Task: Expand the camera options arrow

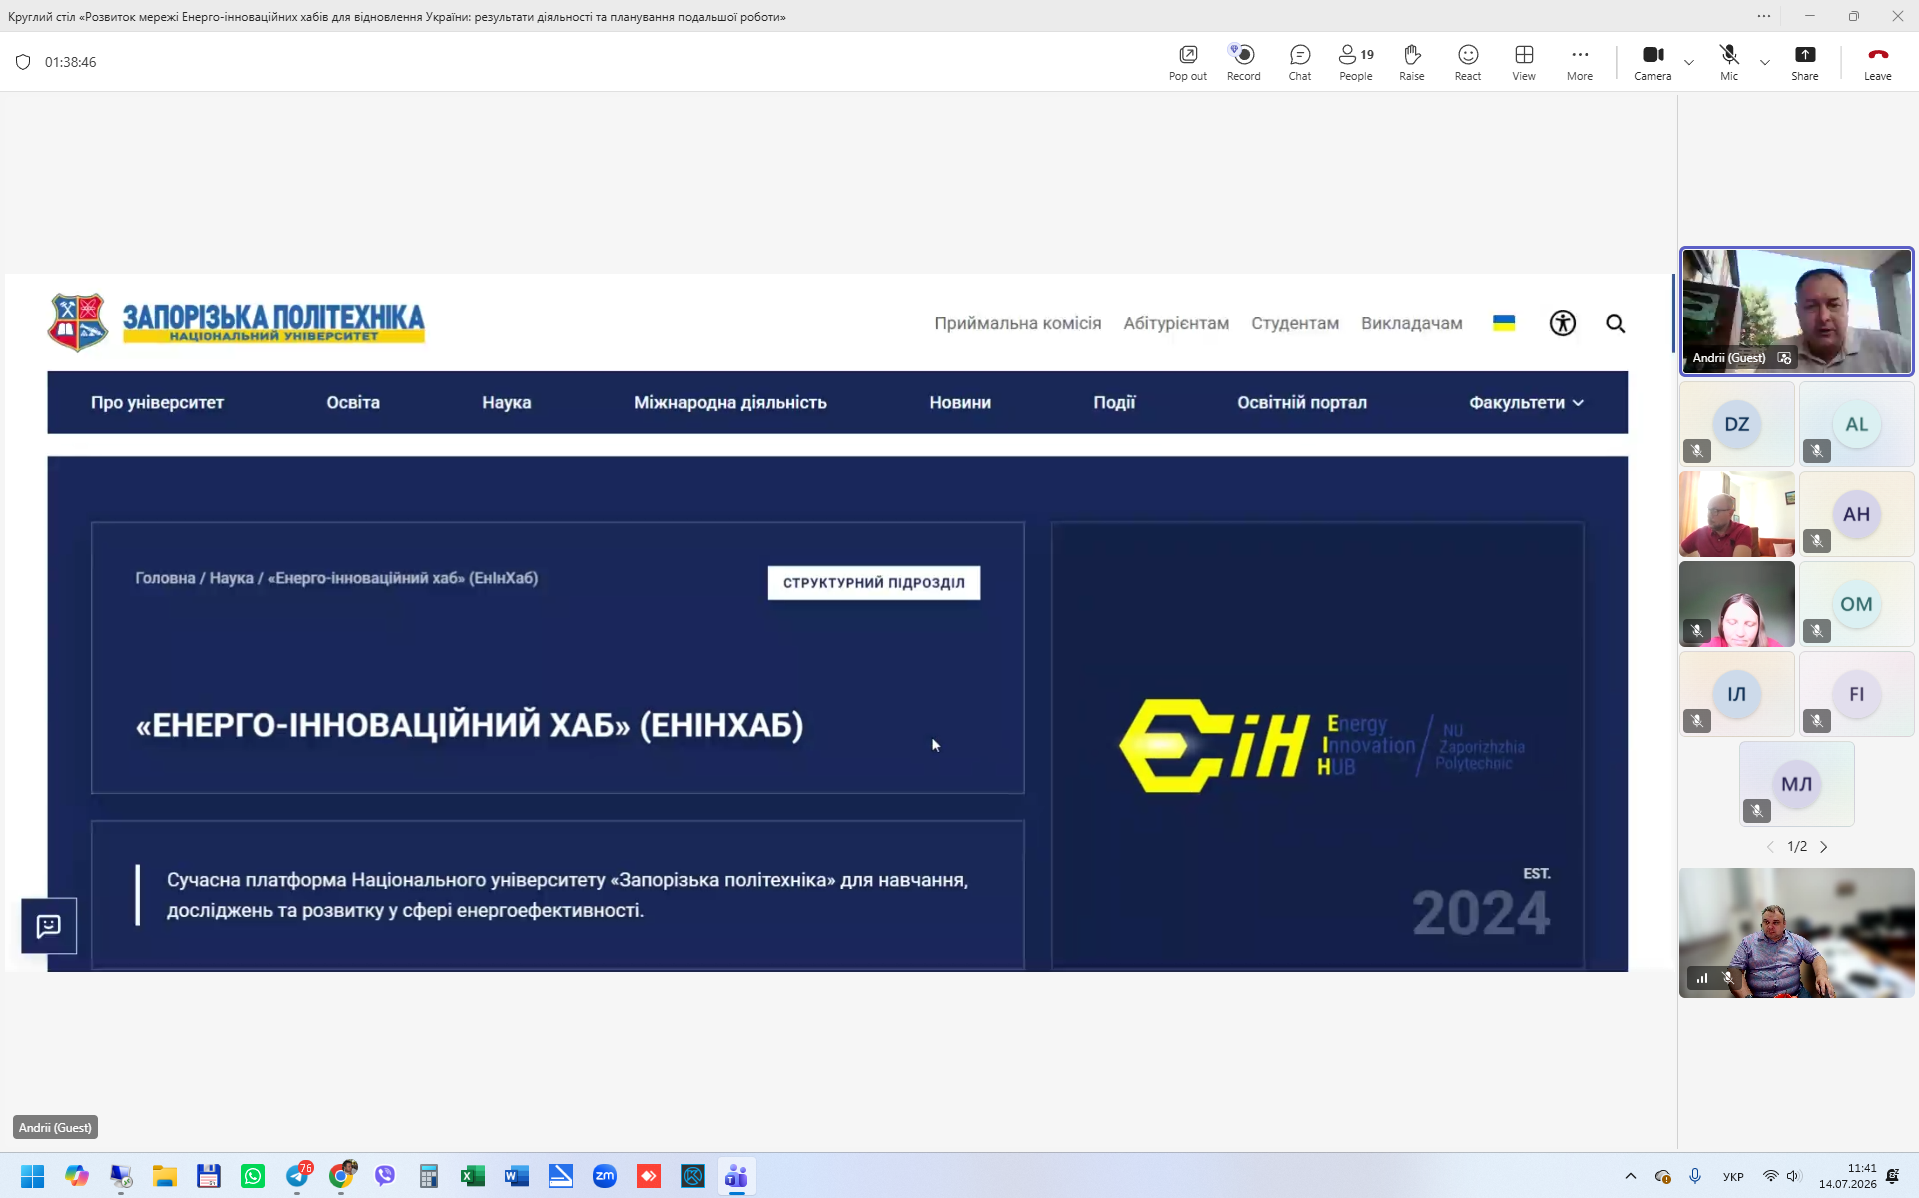Action: 1689,62
